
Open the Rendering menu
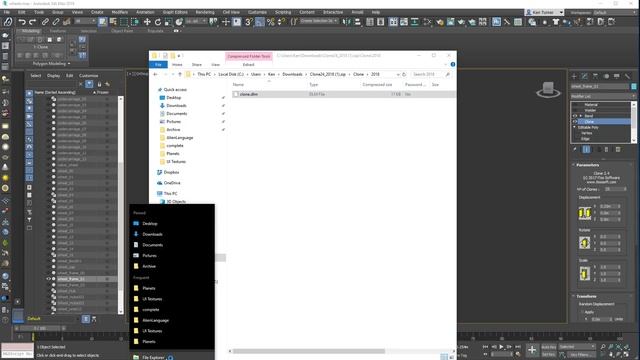click(205, 12)
